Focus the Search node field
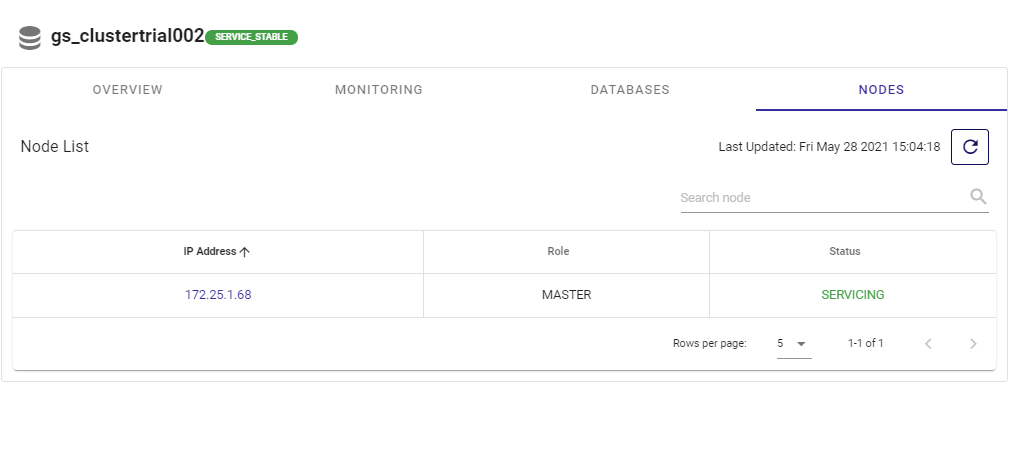The image size is (1018, 466). click(x=820, y=198)
